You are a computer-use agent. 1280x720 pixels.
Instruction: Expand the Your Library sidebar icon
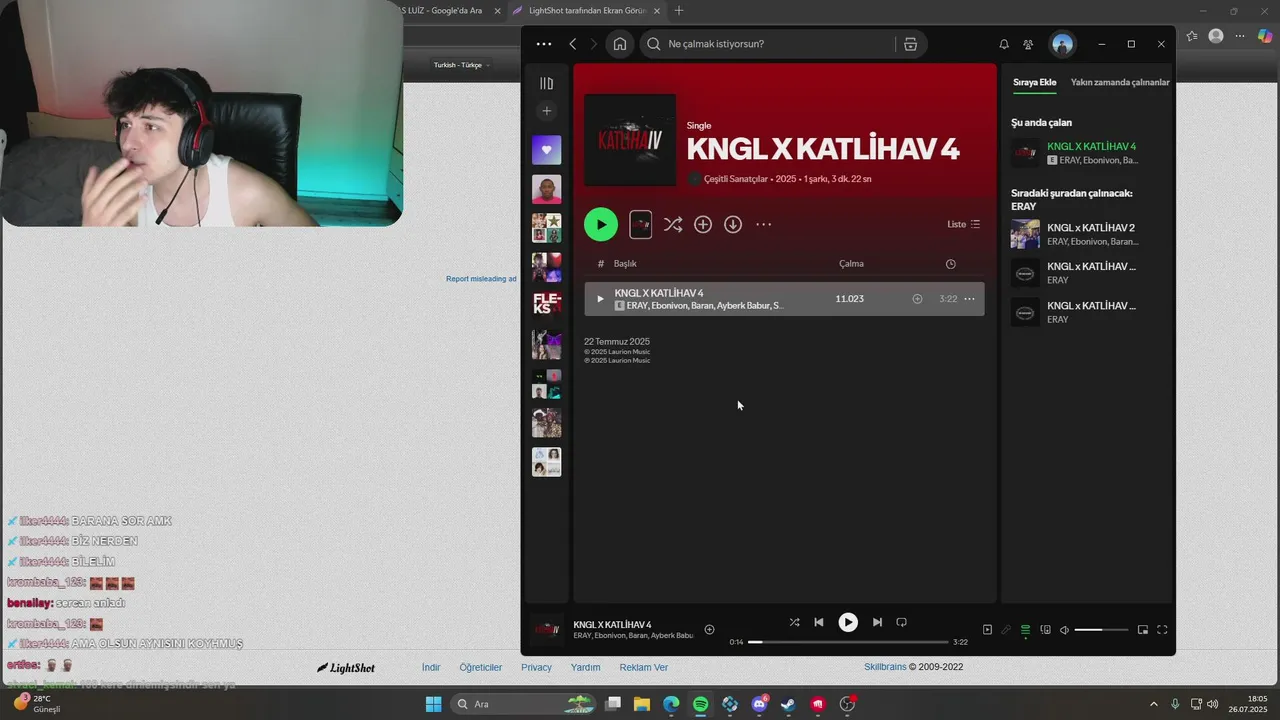pyautogui.click(x=546, y=84)
